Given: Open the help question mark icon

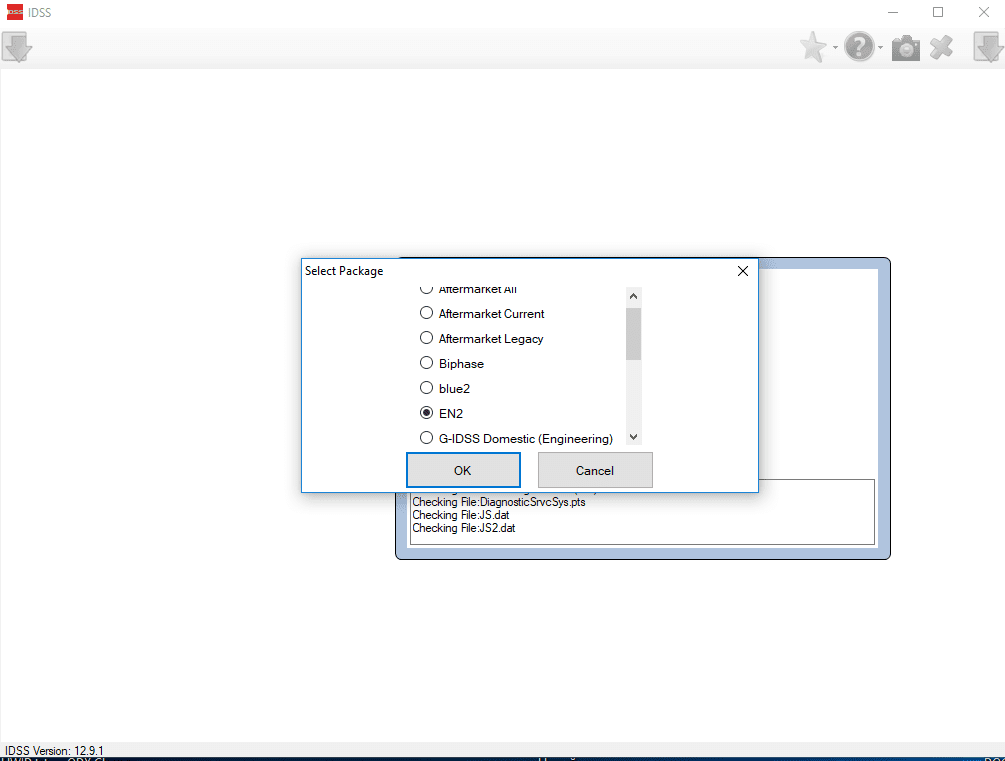Looking at the screenshot, I should pos(859,47).
